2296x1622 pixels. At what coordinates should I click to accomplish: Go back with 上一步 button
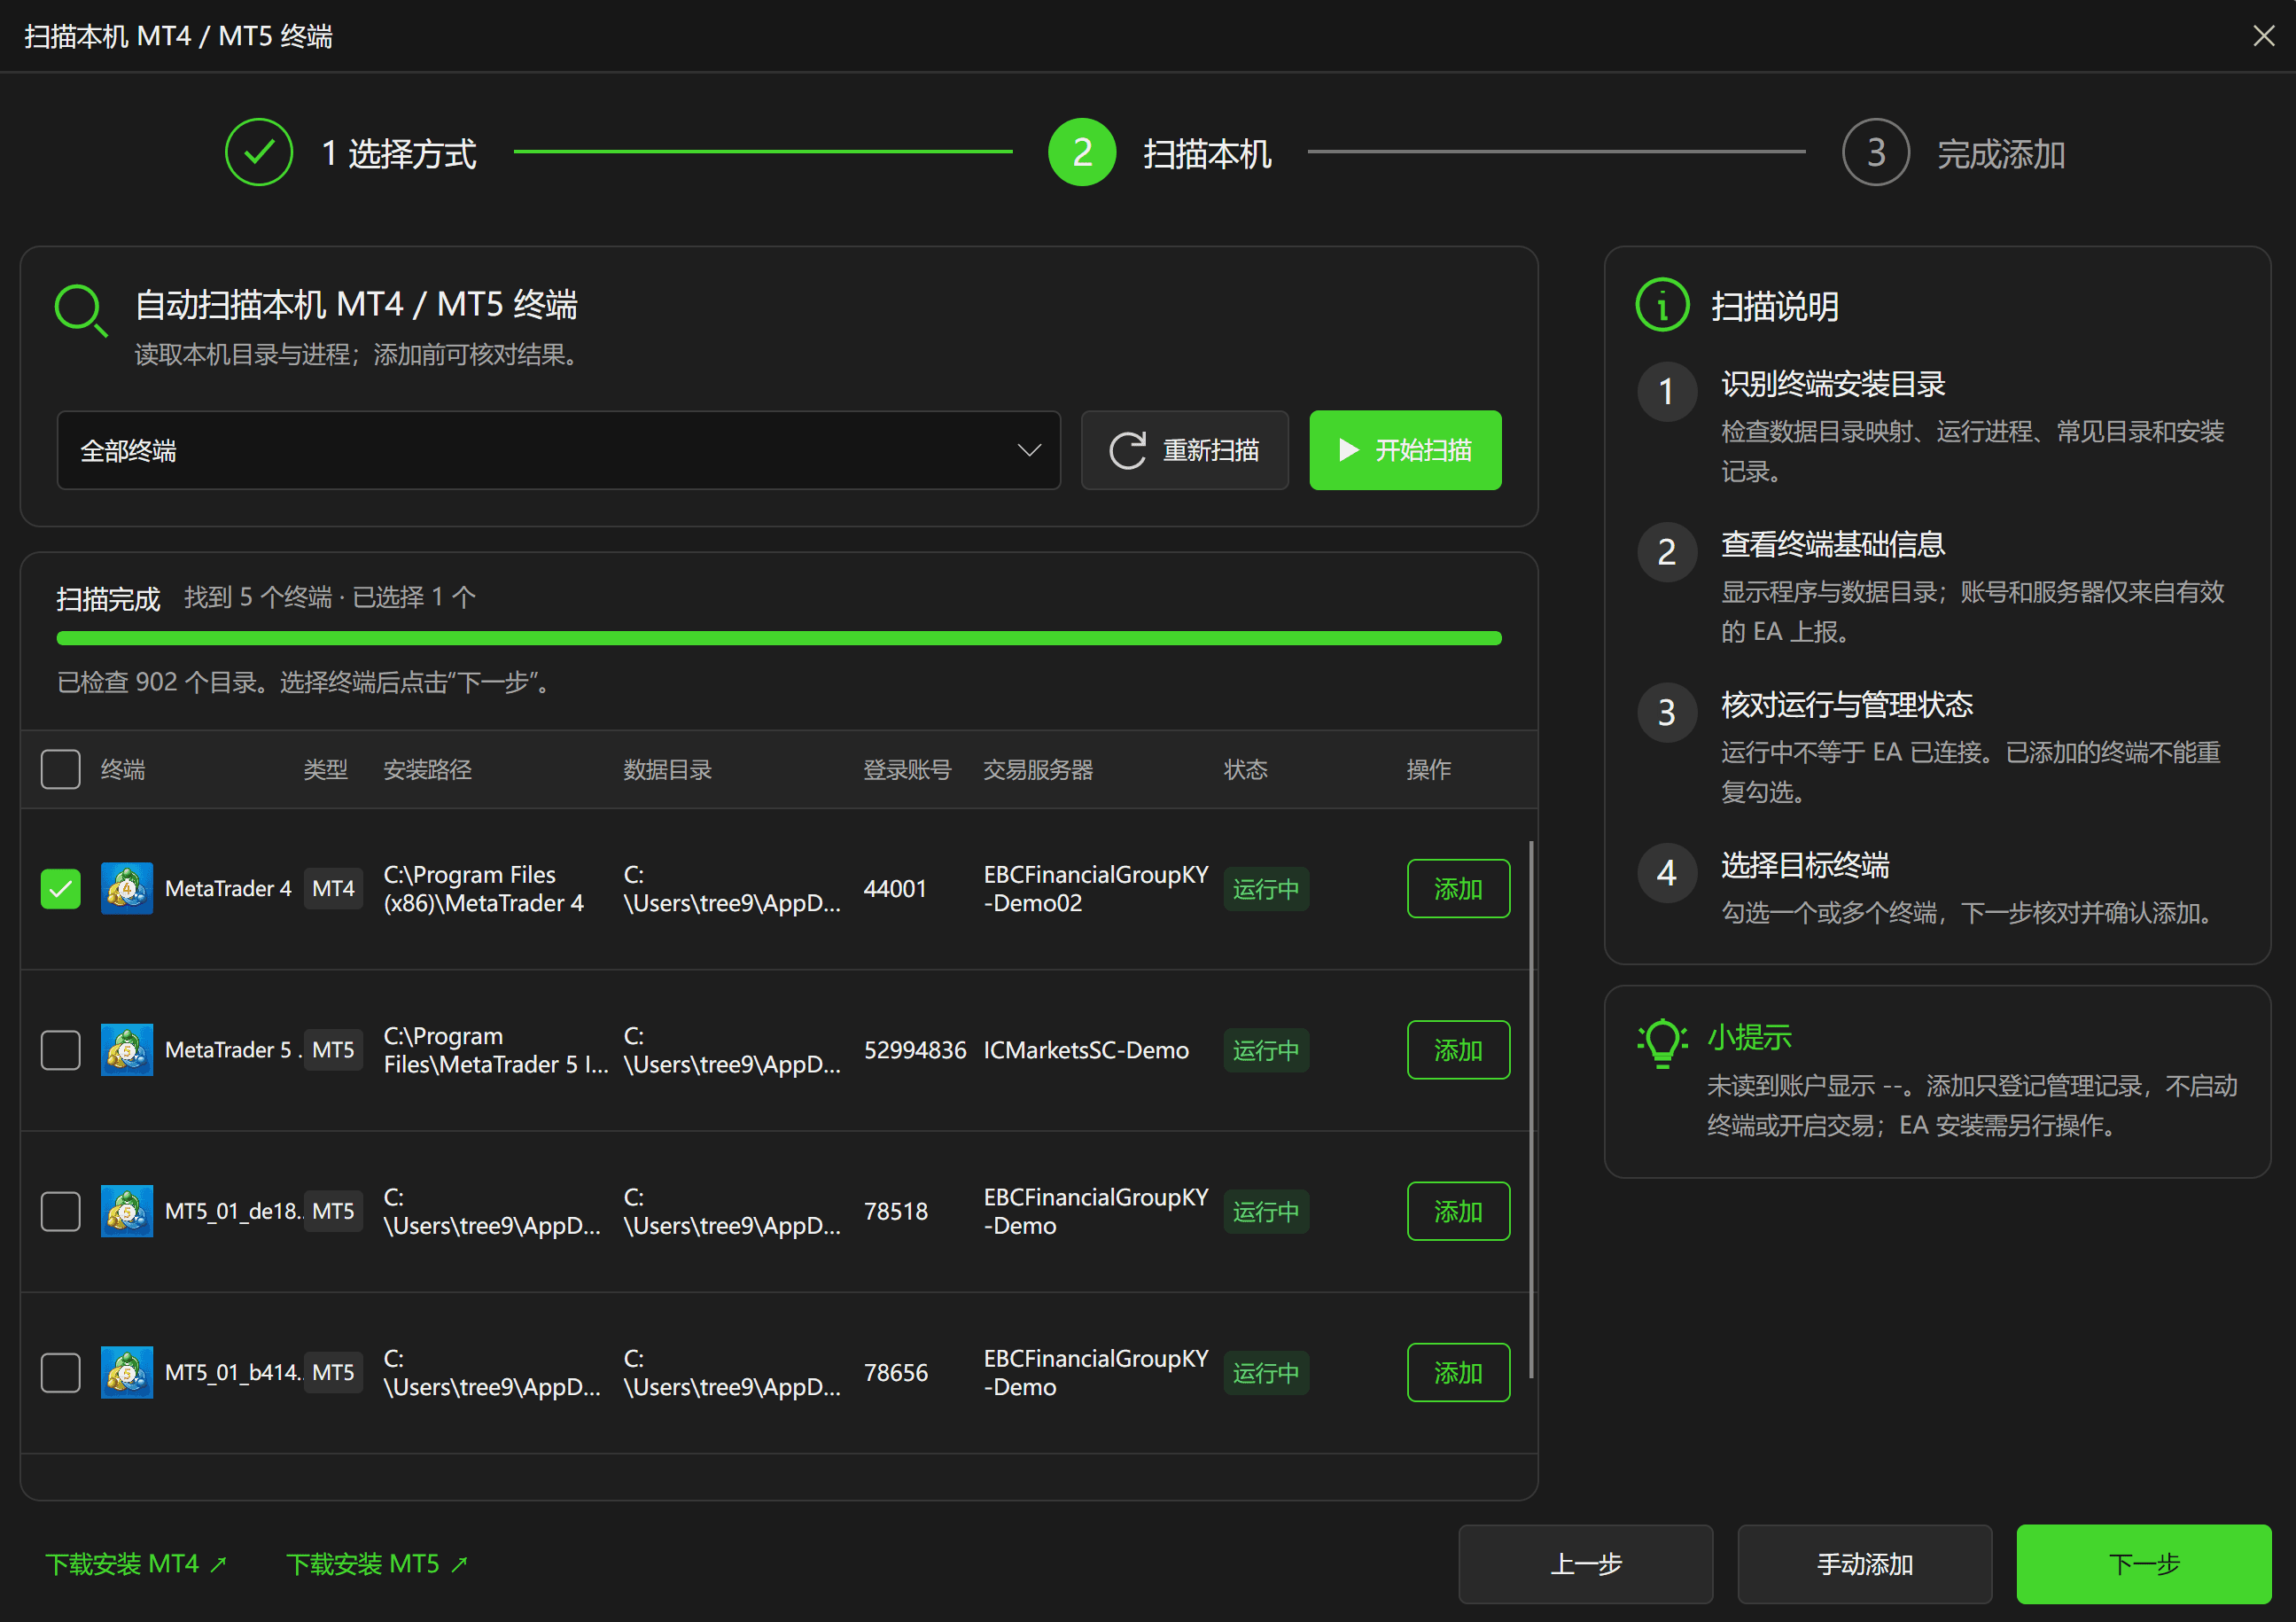pos(1586,1563)
